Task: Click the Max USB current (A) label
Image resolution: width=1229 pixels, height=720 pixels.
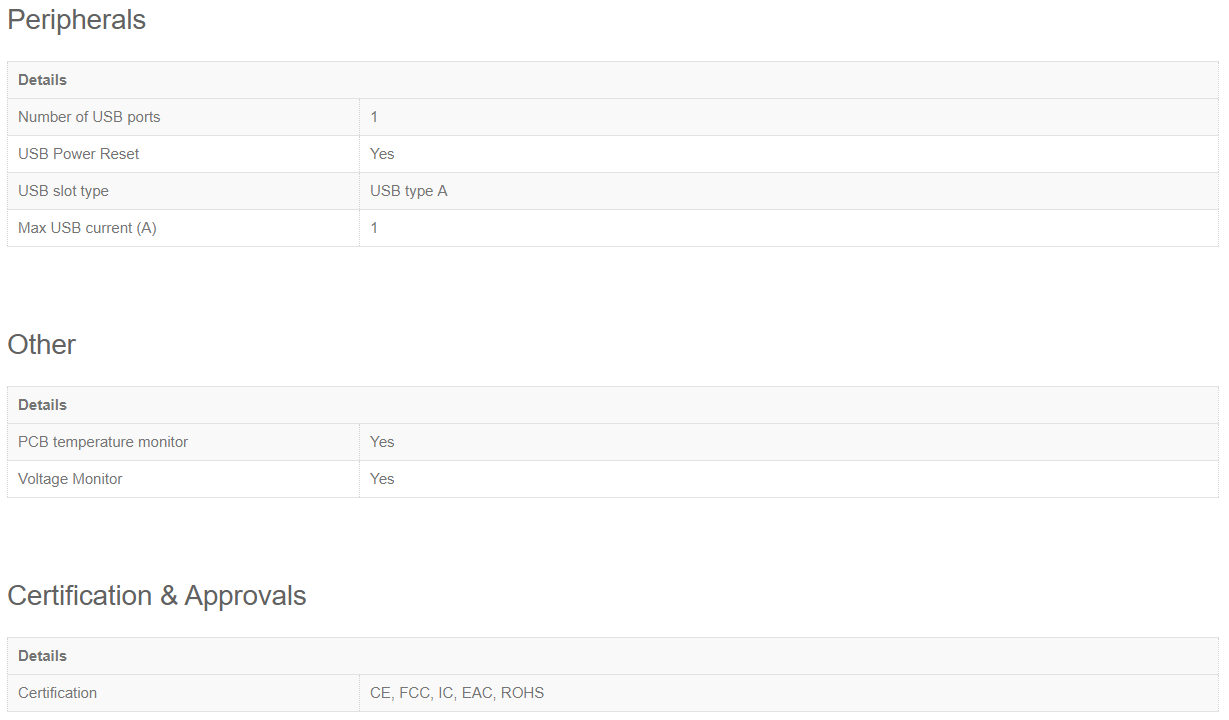Action: click(87, 228)
